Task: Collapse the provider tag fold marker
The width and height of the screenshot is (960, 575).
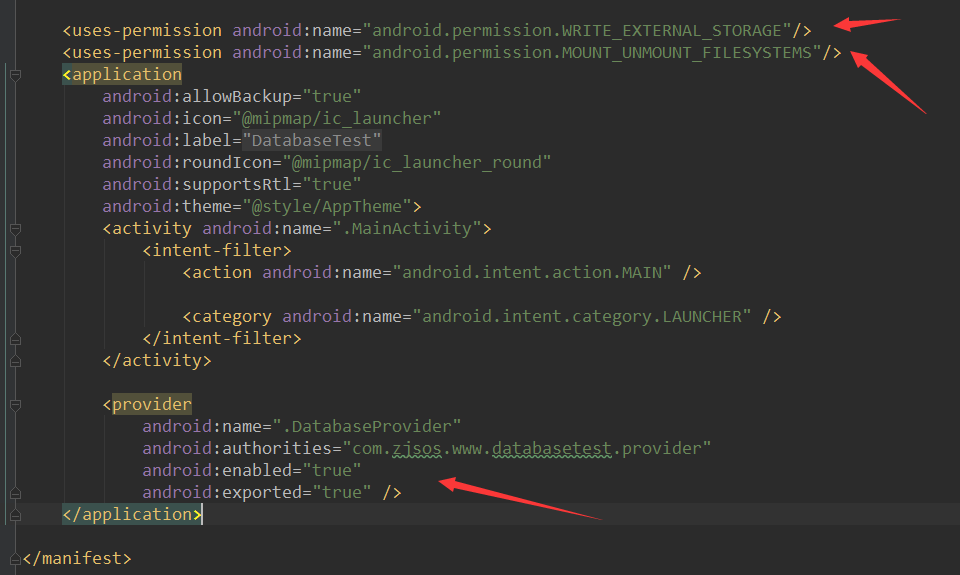Action: coord(15,405)
